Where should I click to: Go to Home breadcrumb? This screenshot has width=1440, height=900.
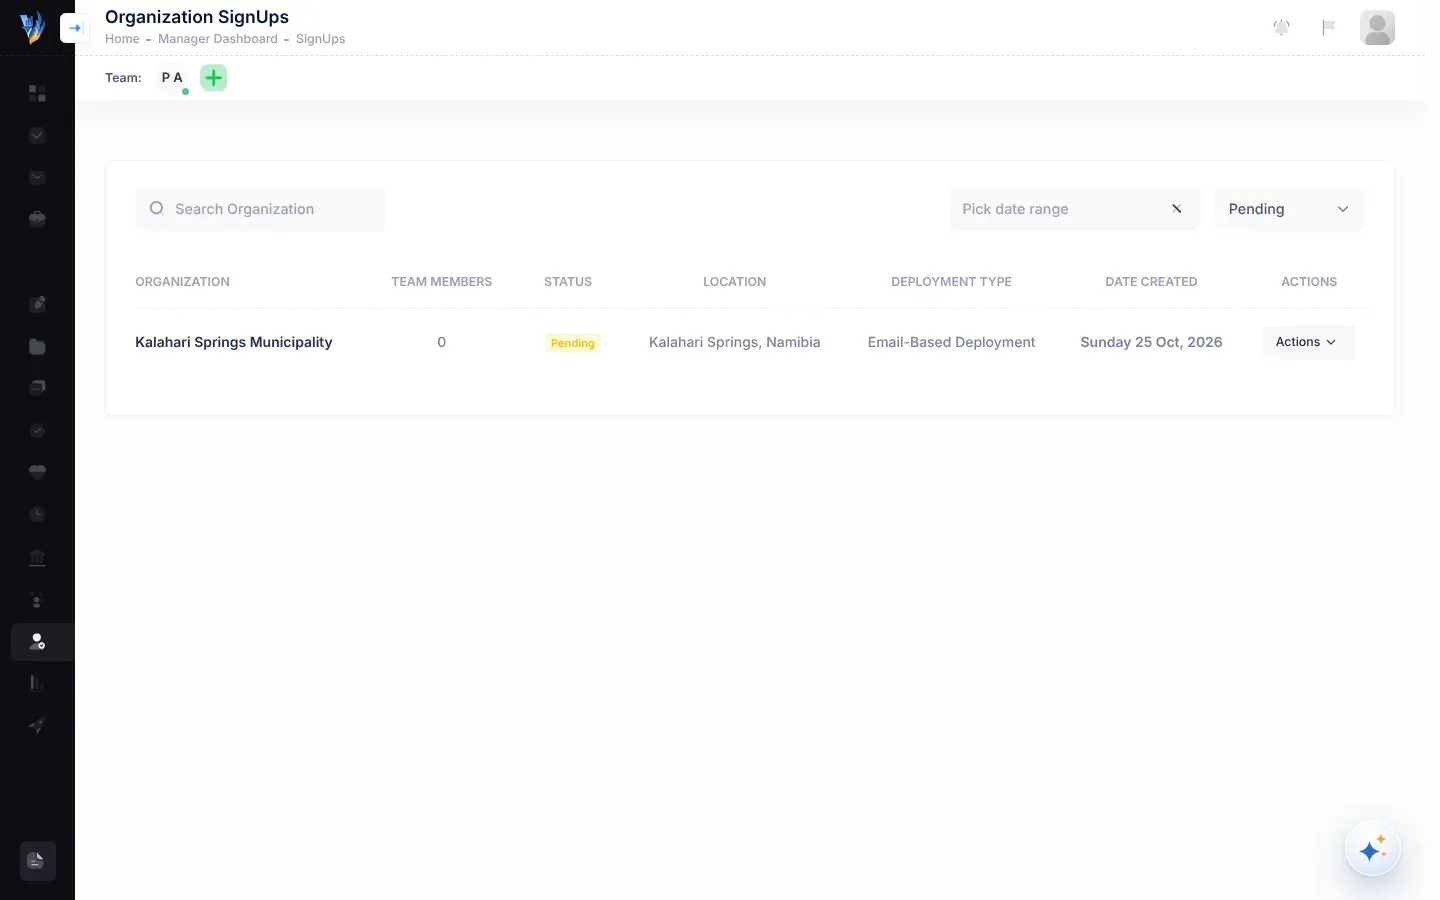pos(122,39)
